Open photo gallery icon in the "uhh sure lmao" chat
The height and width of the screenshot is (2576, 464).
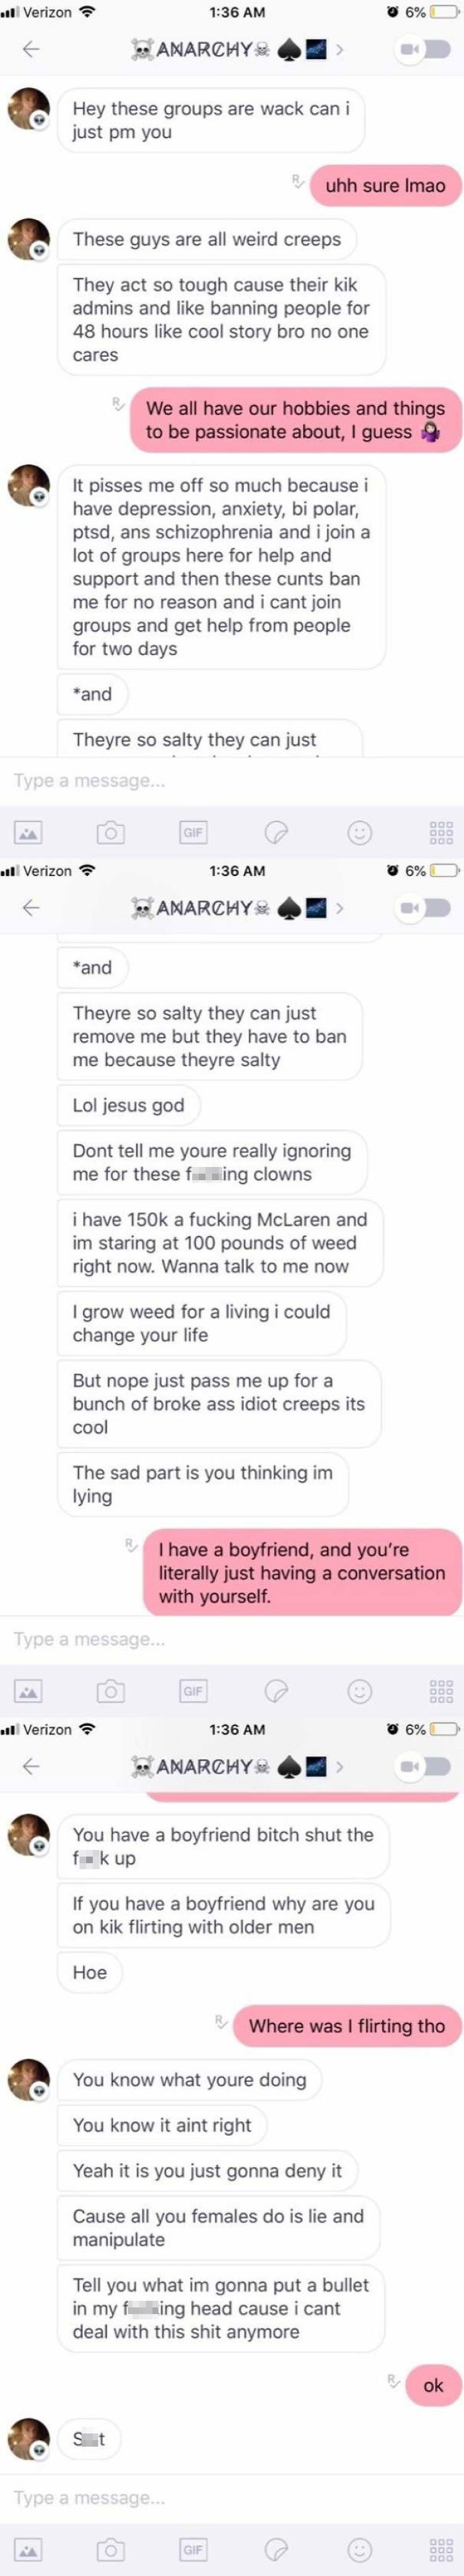(x=28, y=832)
